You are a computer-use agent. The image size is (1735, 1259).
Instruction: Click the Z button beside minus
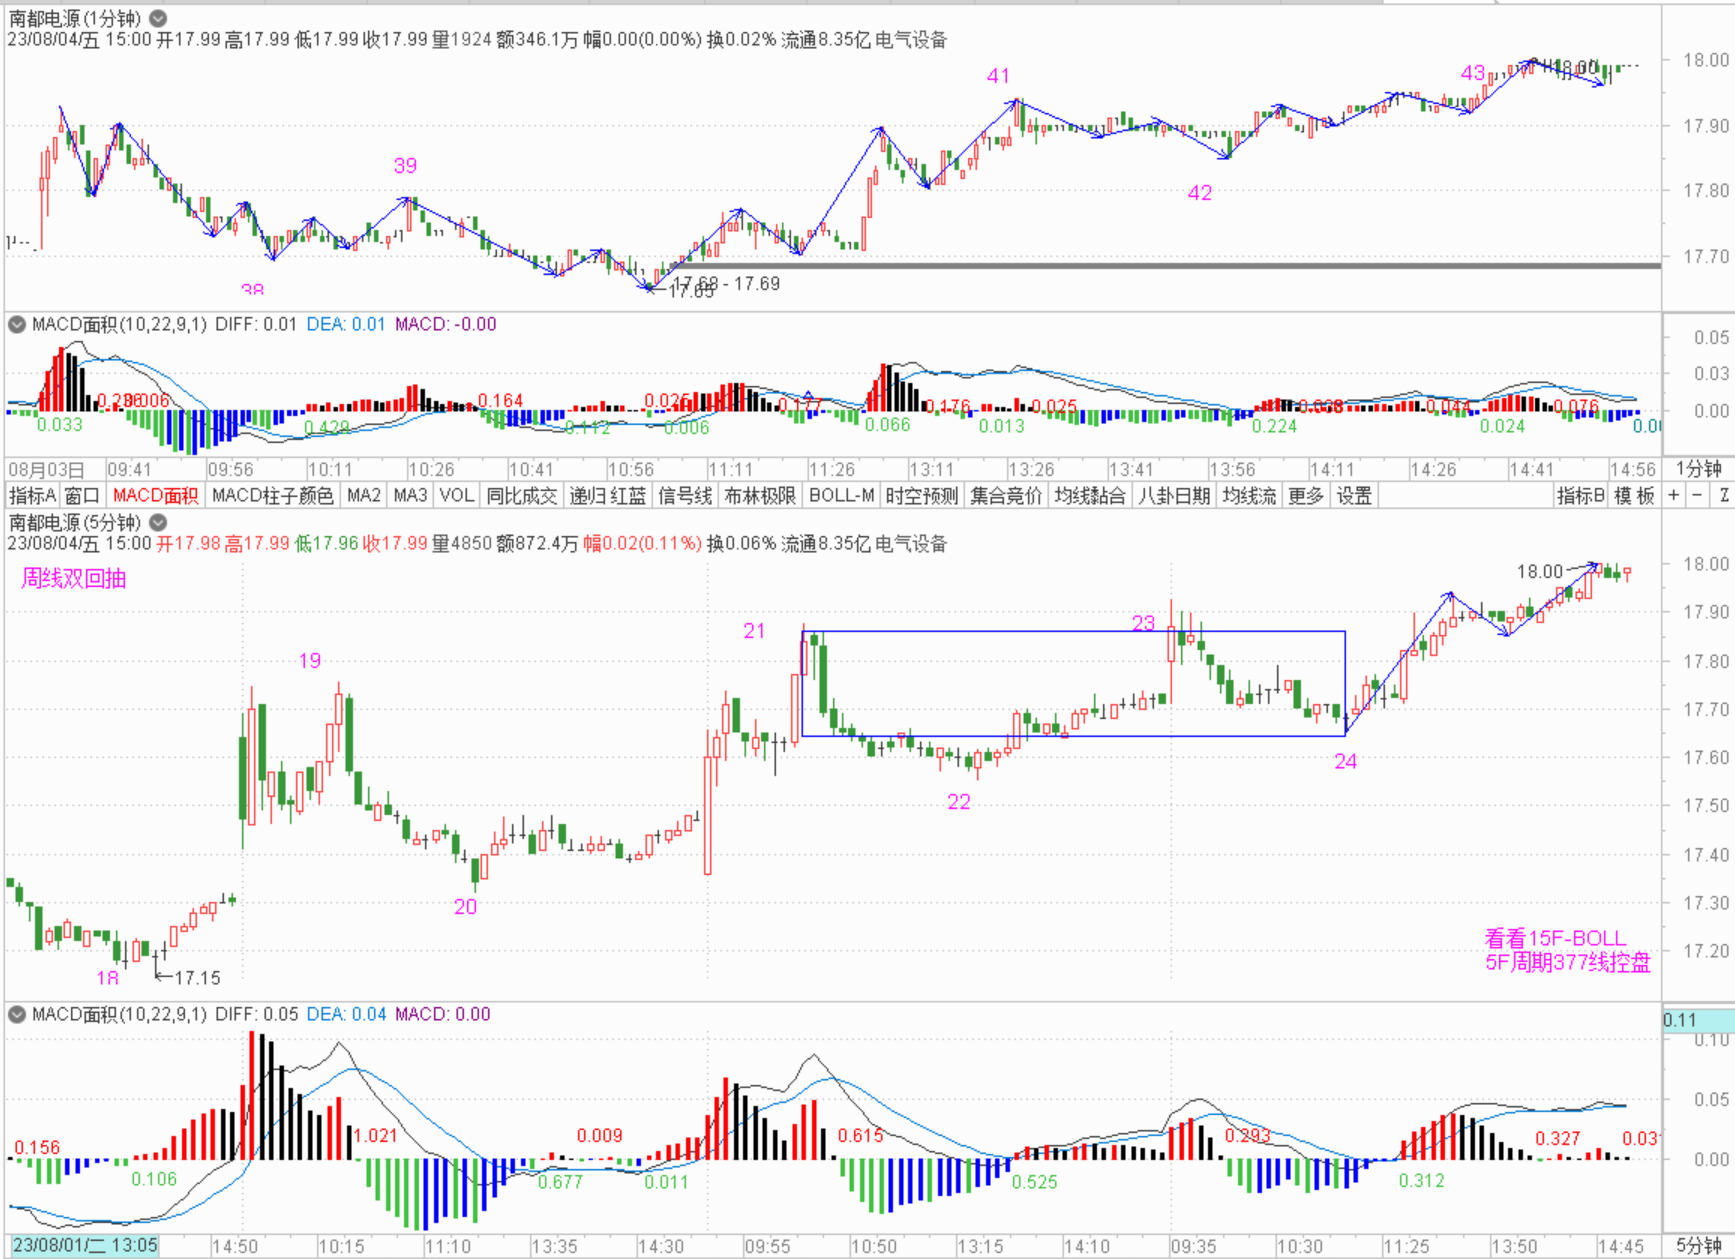tap(1724, 495)
